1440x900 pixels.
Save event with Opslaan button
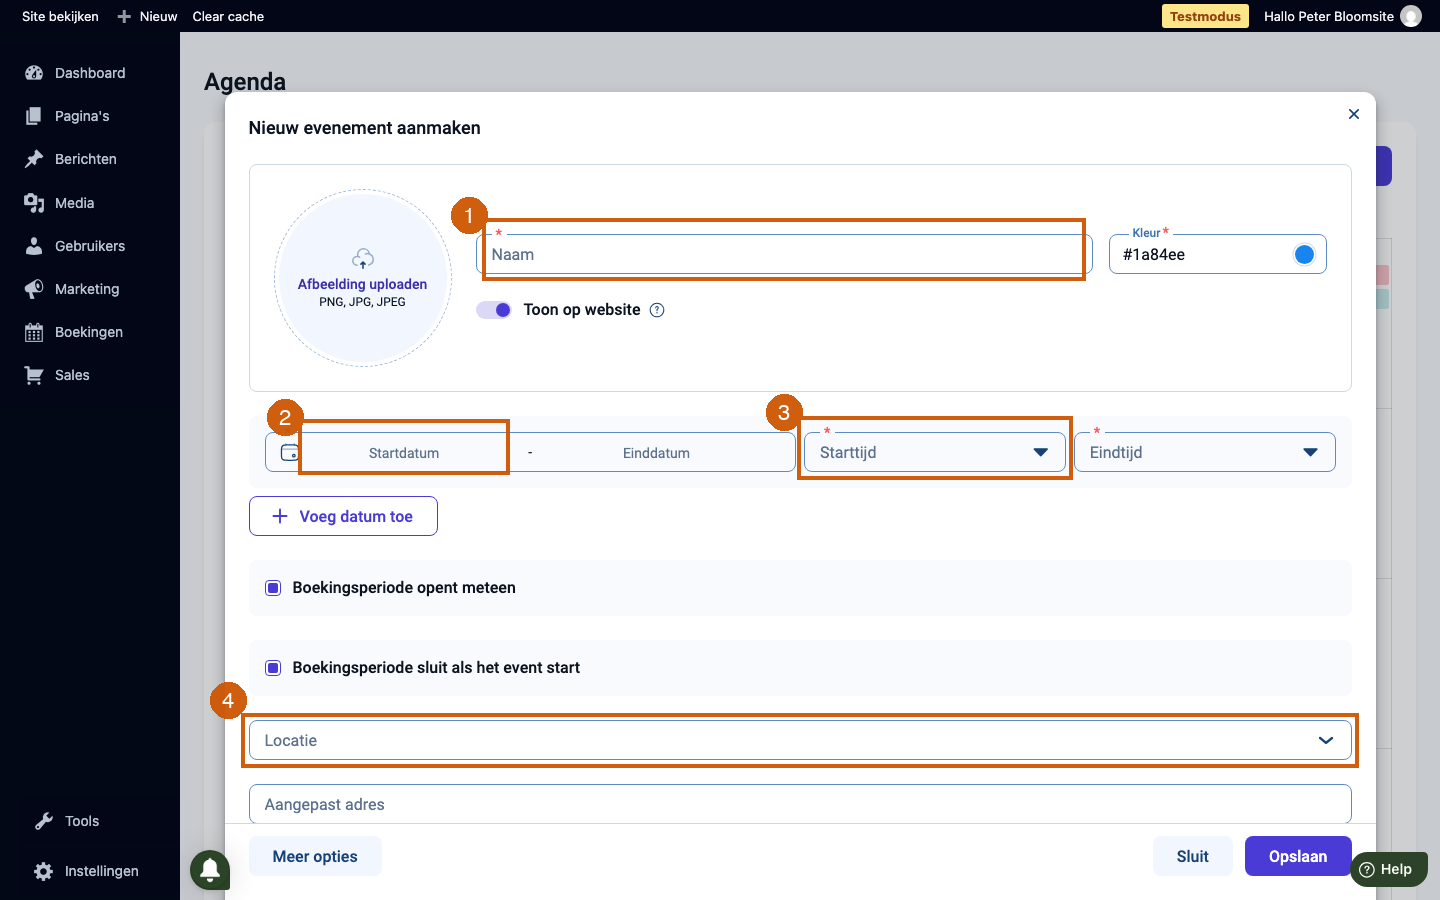1298,856
